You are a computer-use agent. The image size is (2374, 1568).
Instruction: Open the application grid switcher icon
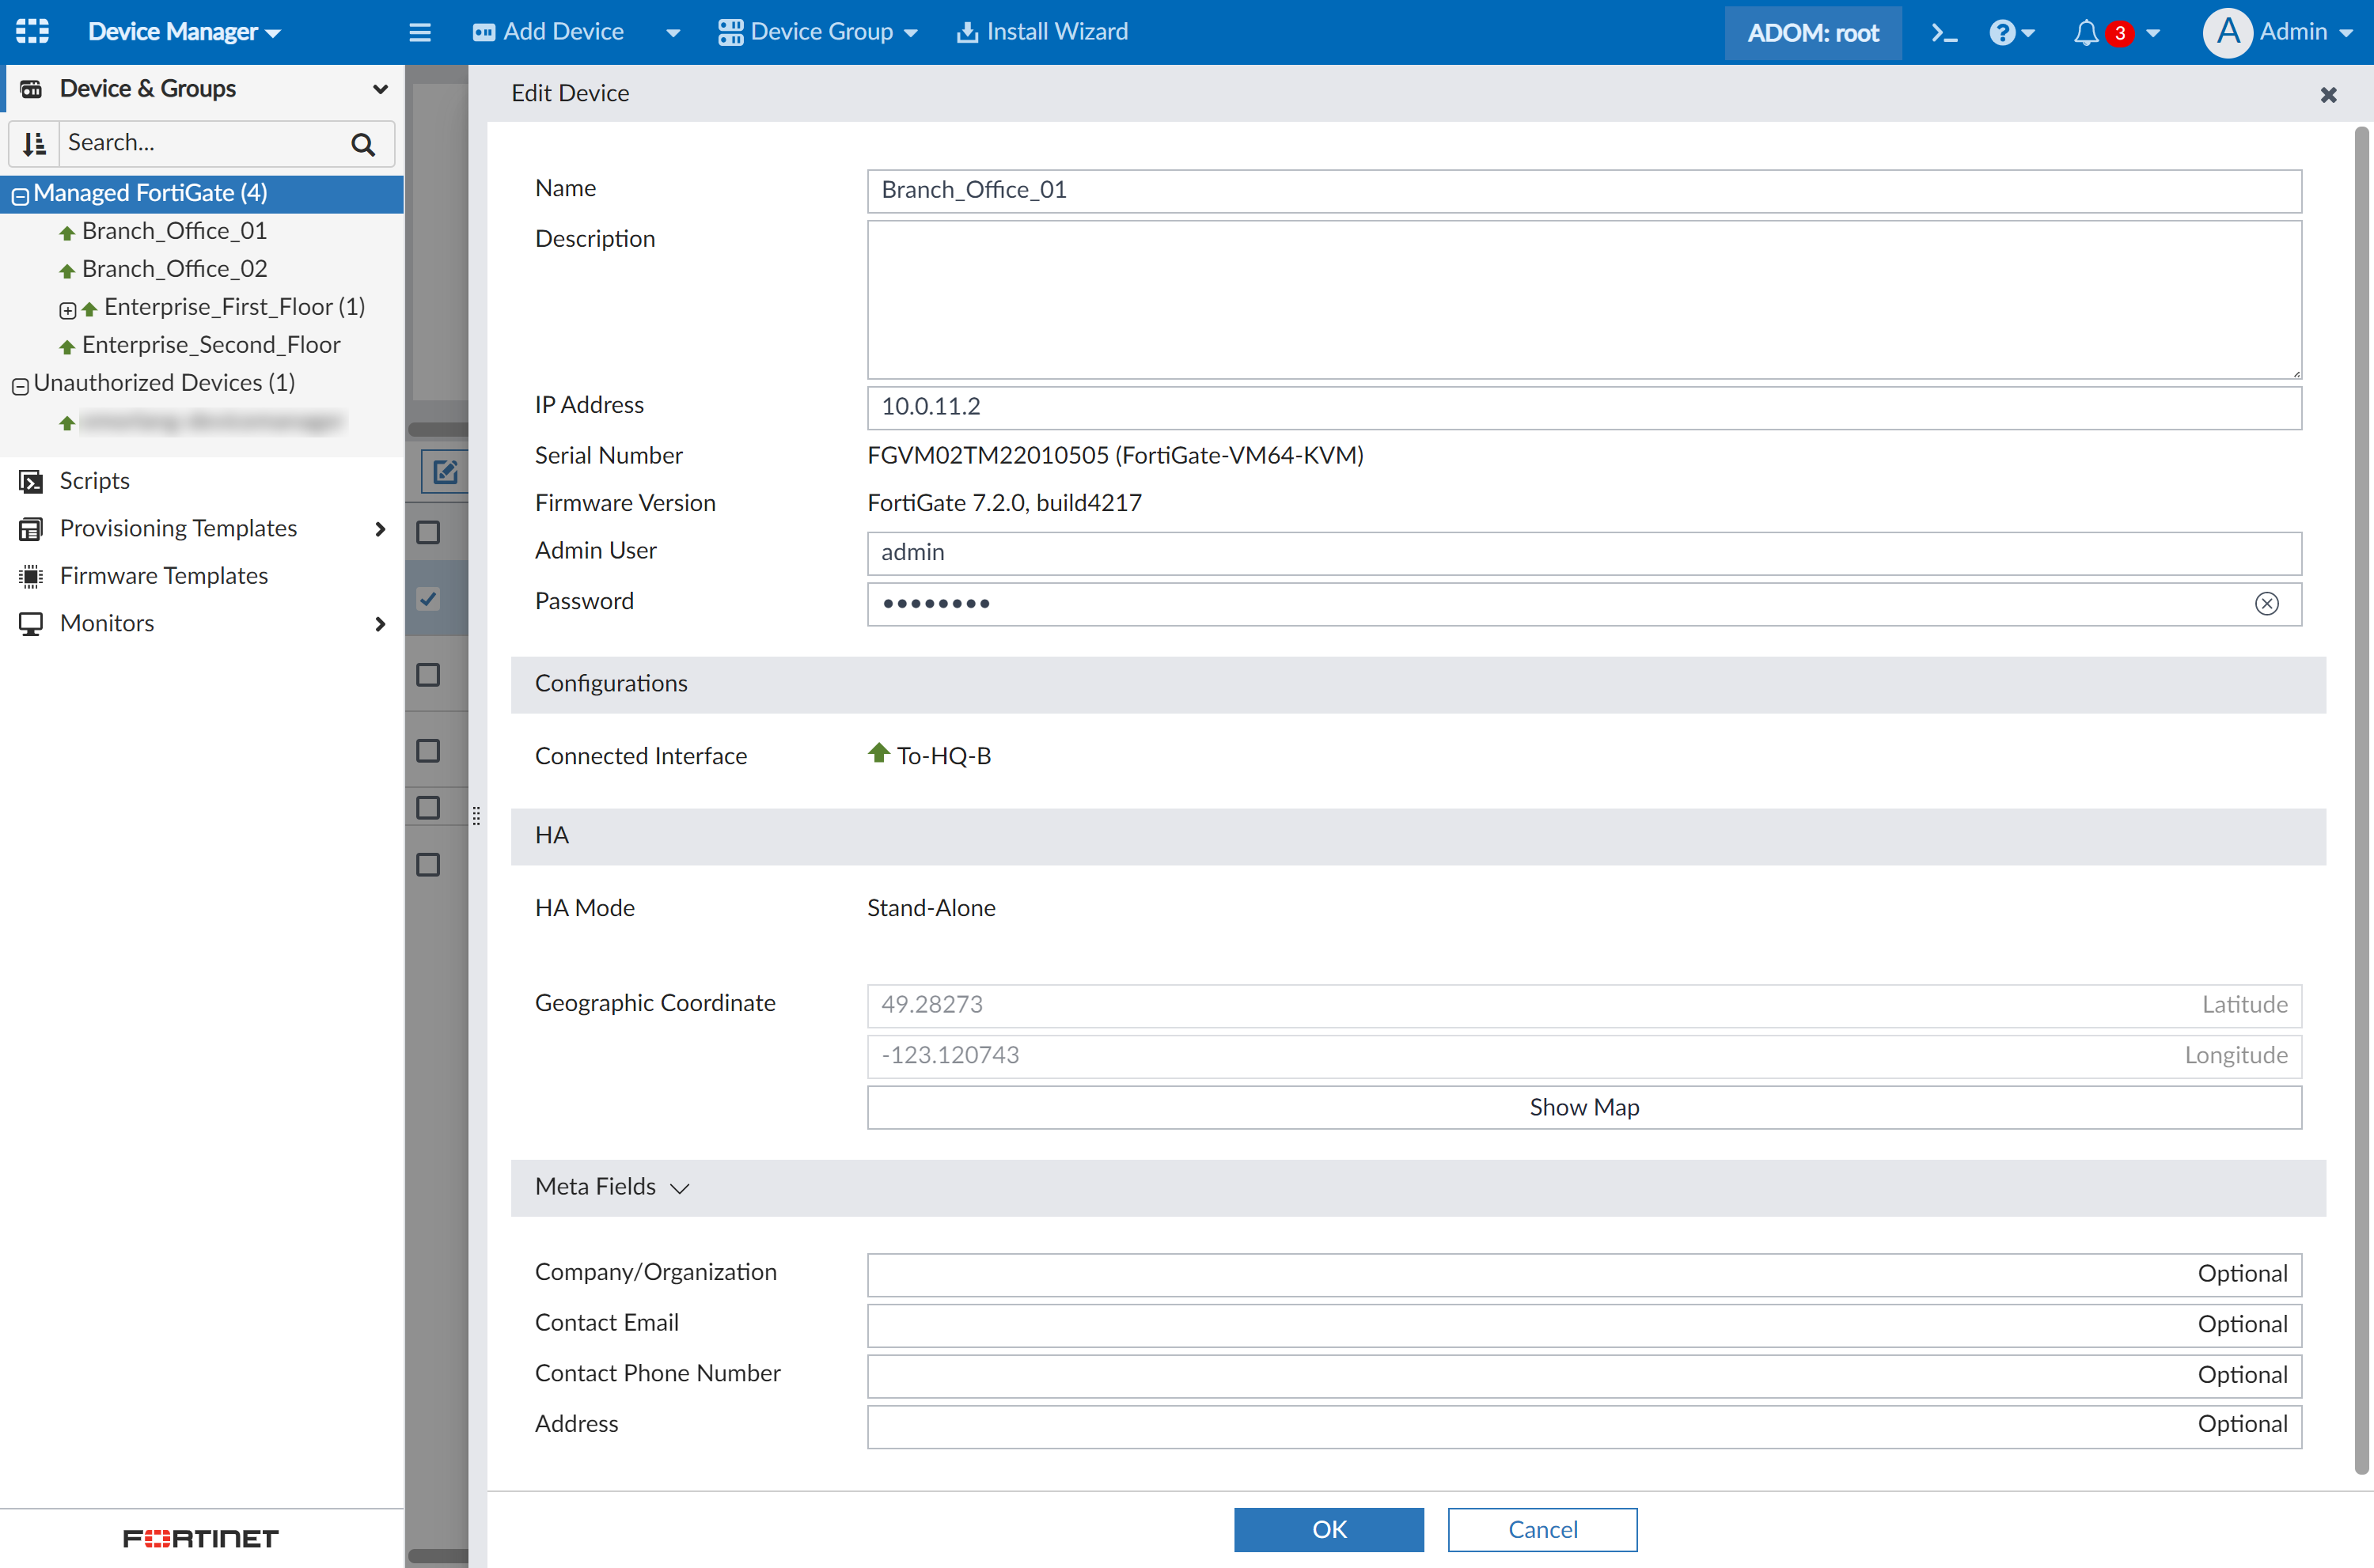point(32,31)
